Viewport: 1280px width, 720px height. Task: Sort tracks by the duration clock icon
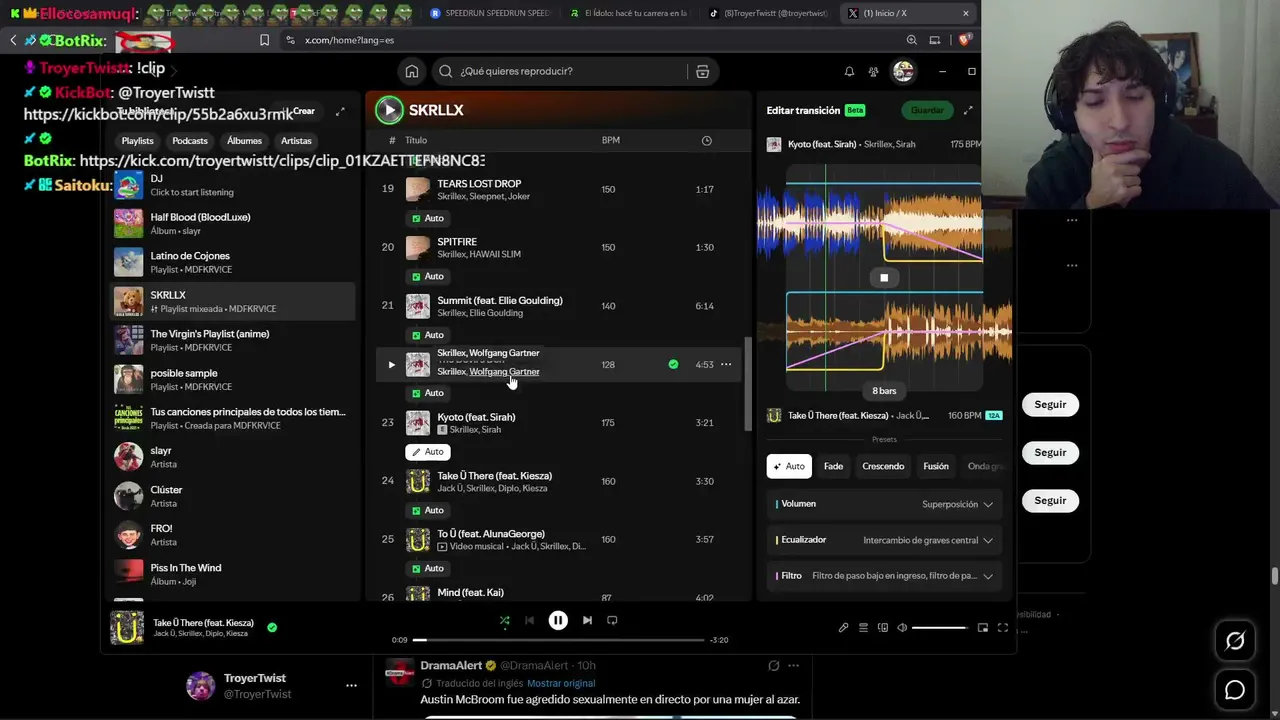(x=707, y=141)
